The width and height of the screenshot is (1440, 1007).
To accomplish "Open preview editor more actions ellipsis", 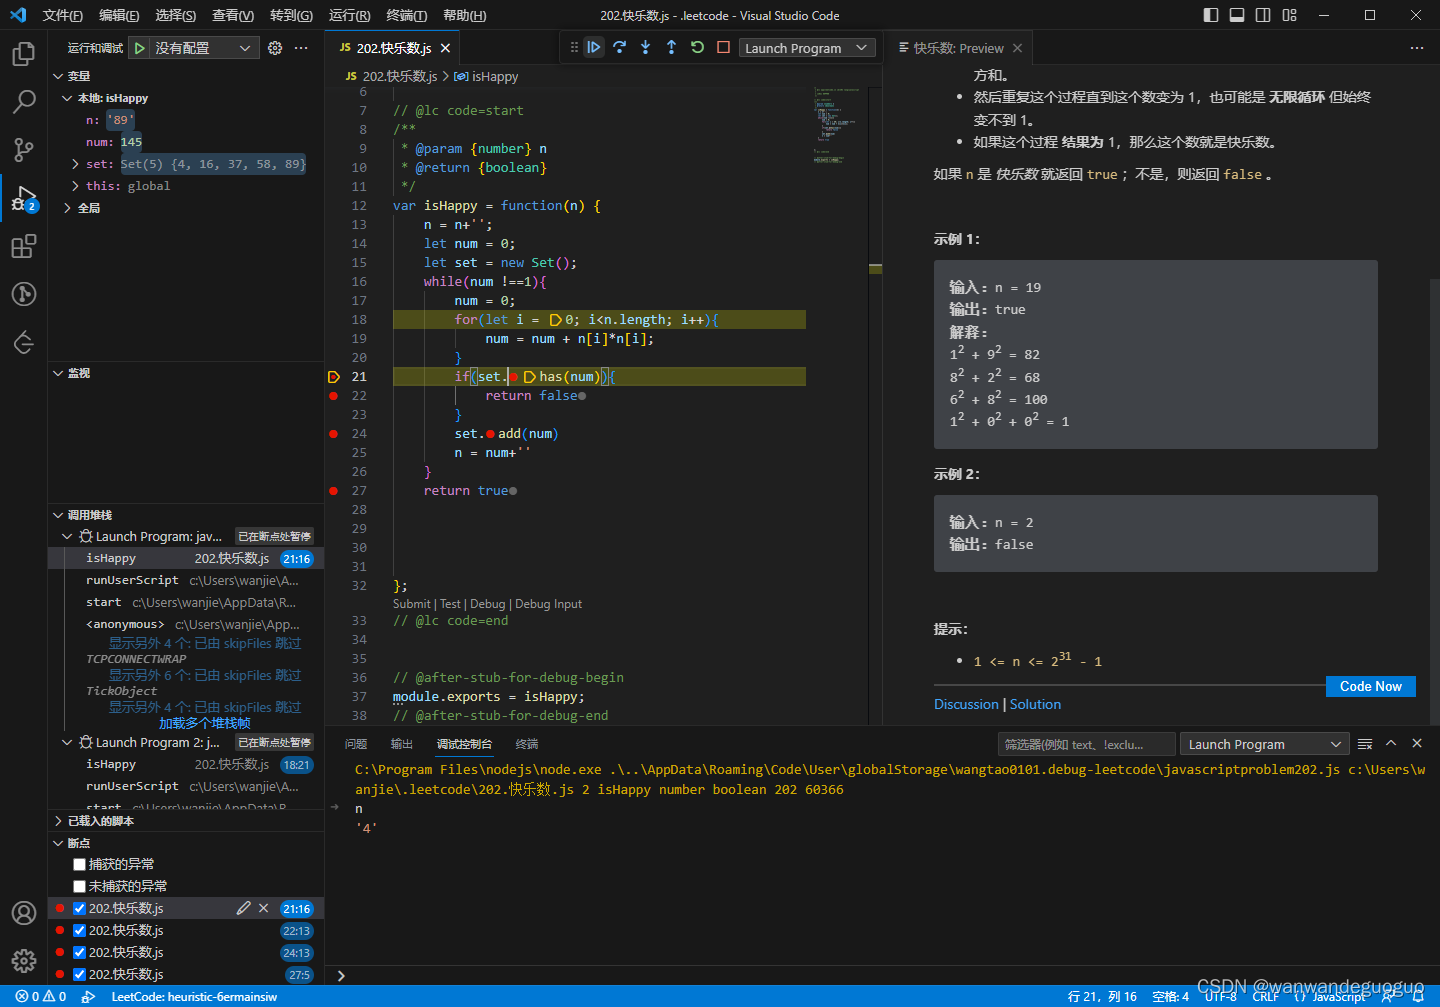I will 1416,48.
